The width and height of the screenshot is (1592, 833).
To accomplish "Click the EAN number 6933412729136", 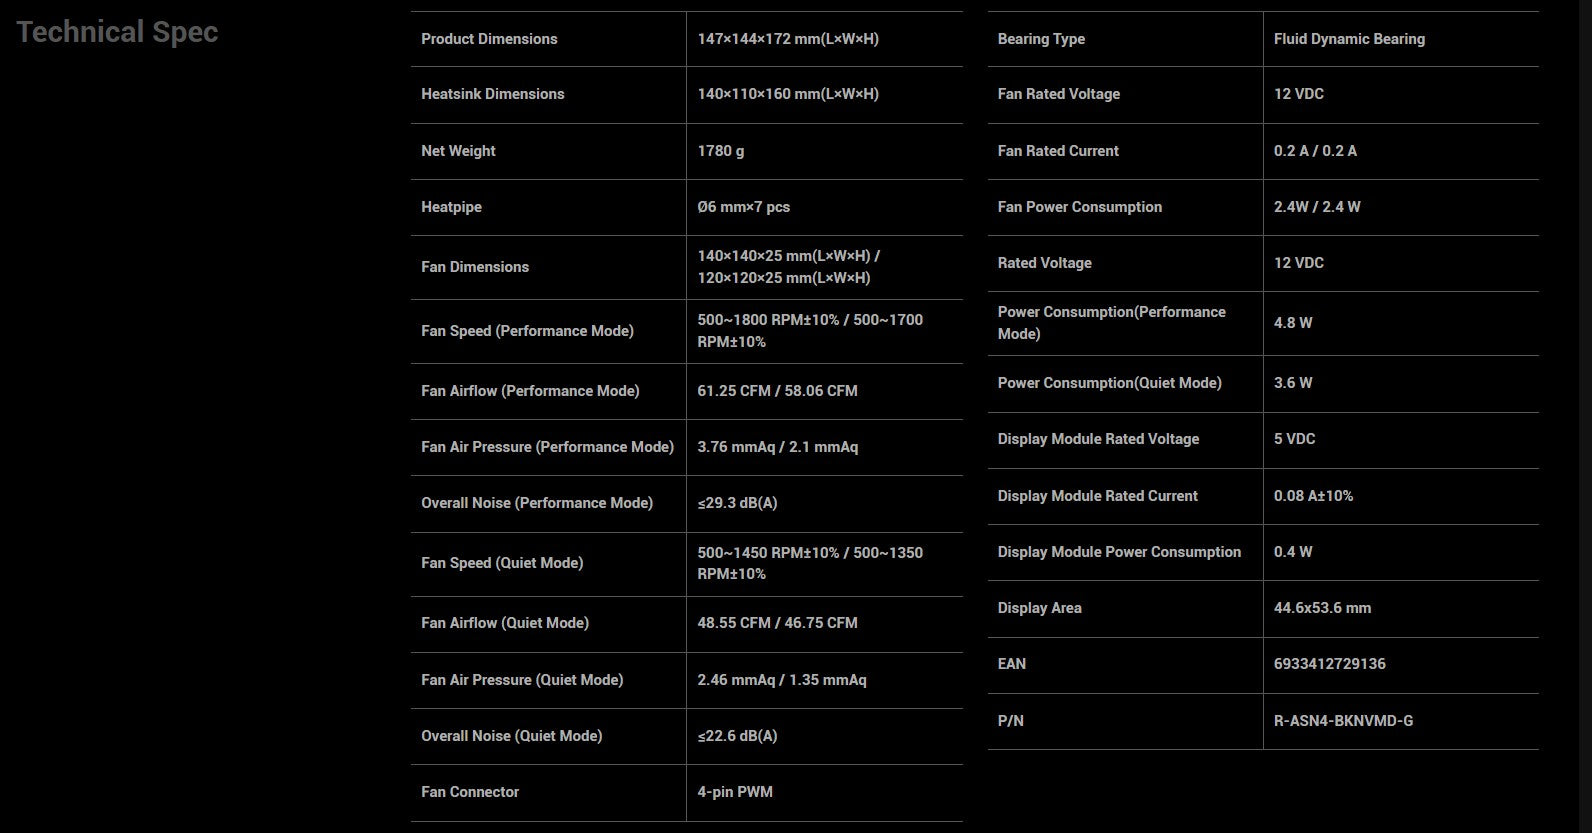I will (x=1329, y=664).
